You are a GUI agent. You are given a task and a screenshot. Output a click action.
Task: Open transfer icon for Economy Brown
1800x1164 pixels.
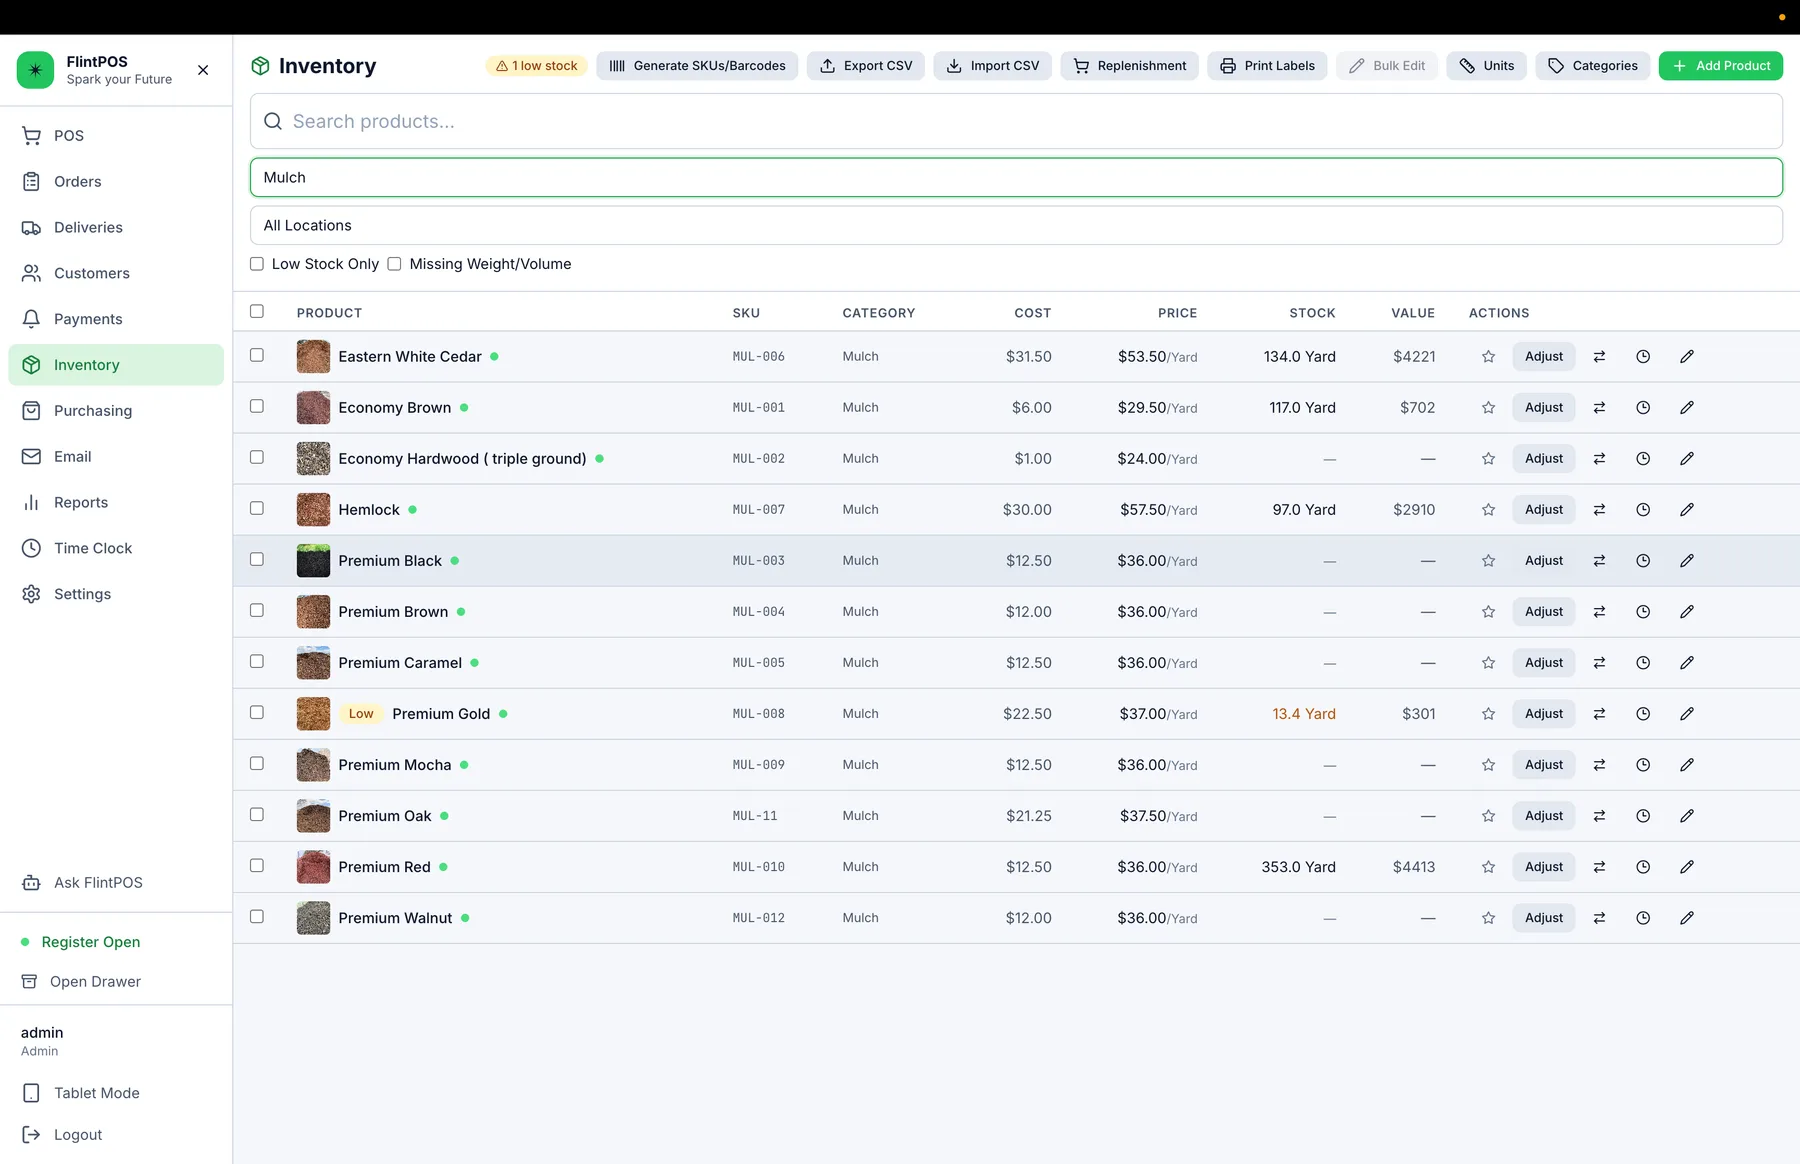coord(1599,408)
